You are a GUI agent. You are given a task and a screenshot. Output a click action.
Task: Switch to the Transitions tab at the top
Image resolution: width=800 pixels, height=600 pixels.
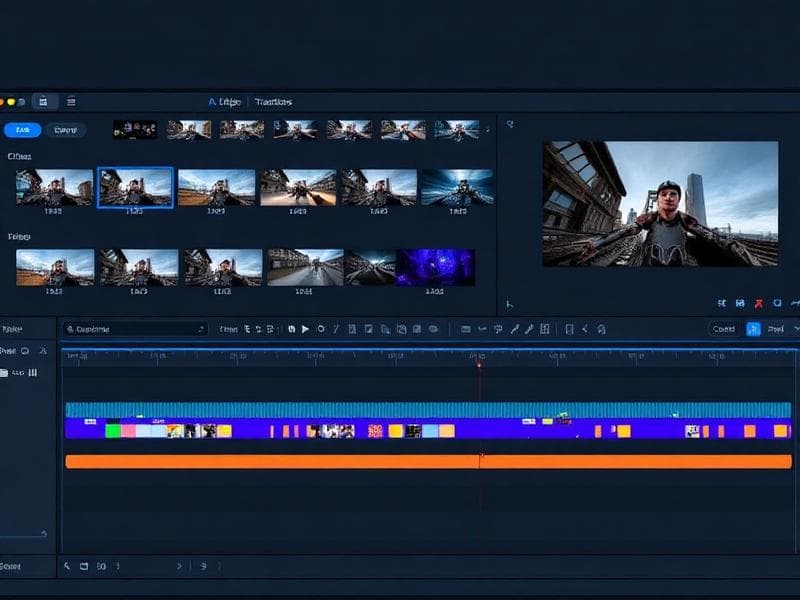coord(275,101)
